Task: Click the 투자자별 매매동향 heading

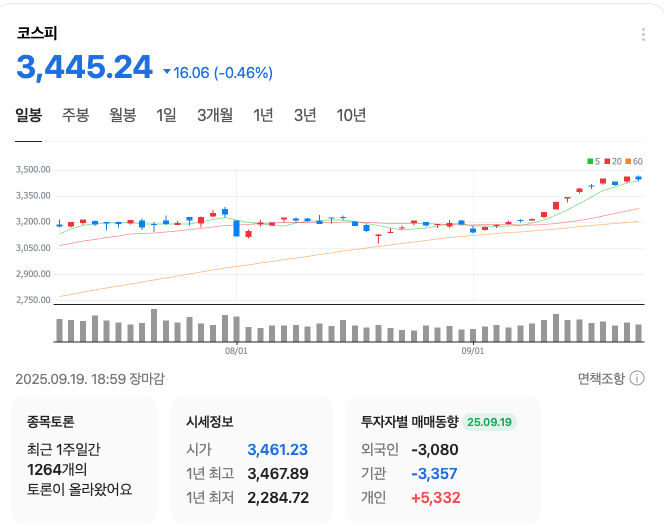Action: coord(409,421)
